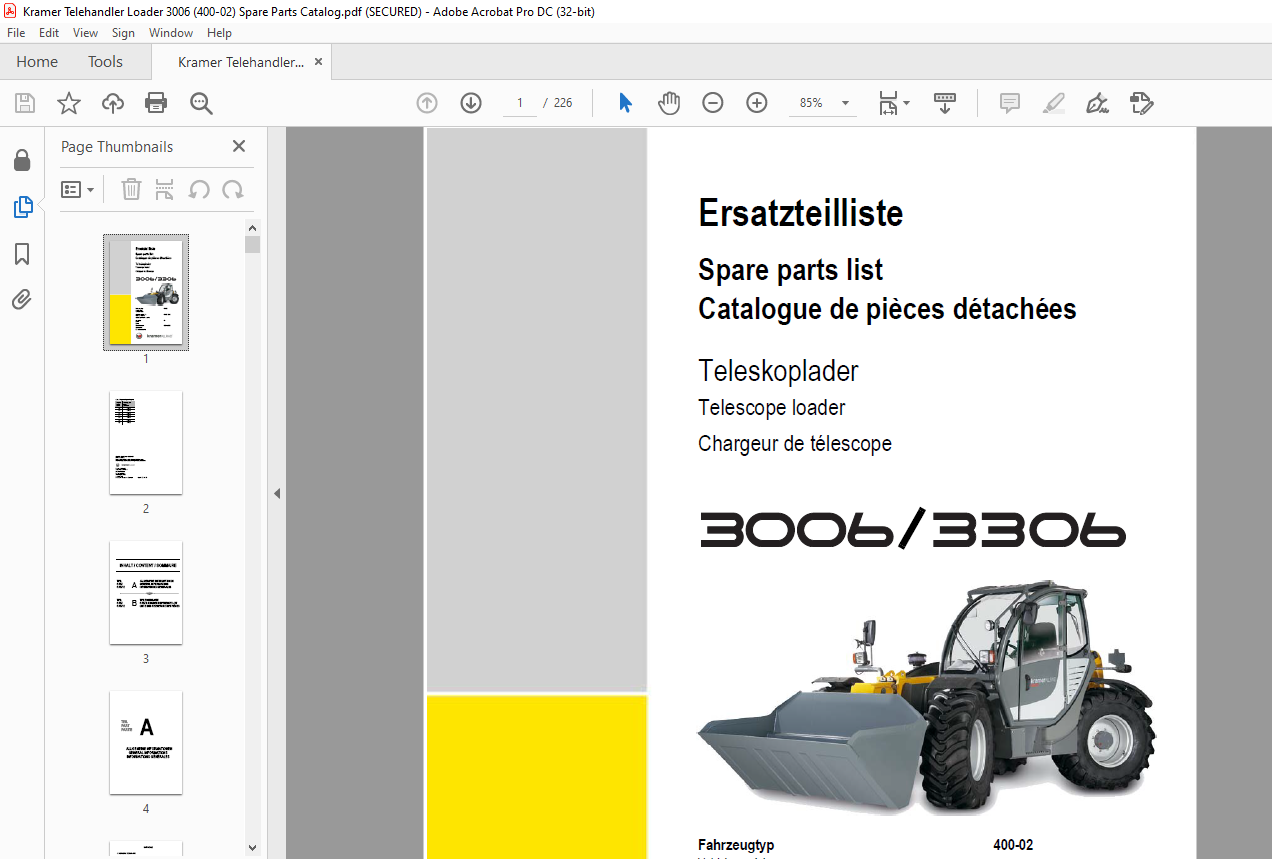Click the stamp tool icon
The width and height of the screenshot is (1272, 859).
1141,103
